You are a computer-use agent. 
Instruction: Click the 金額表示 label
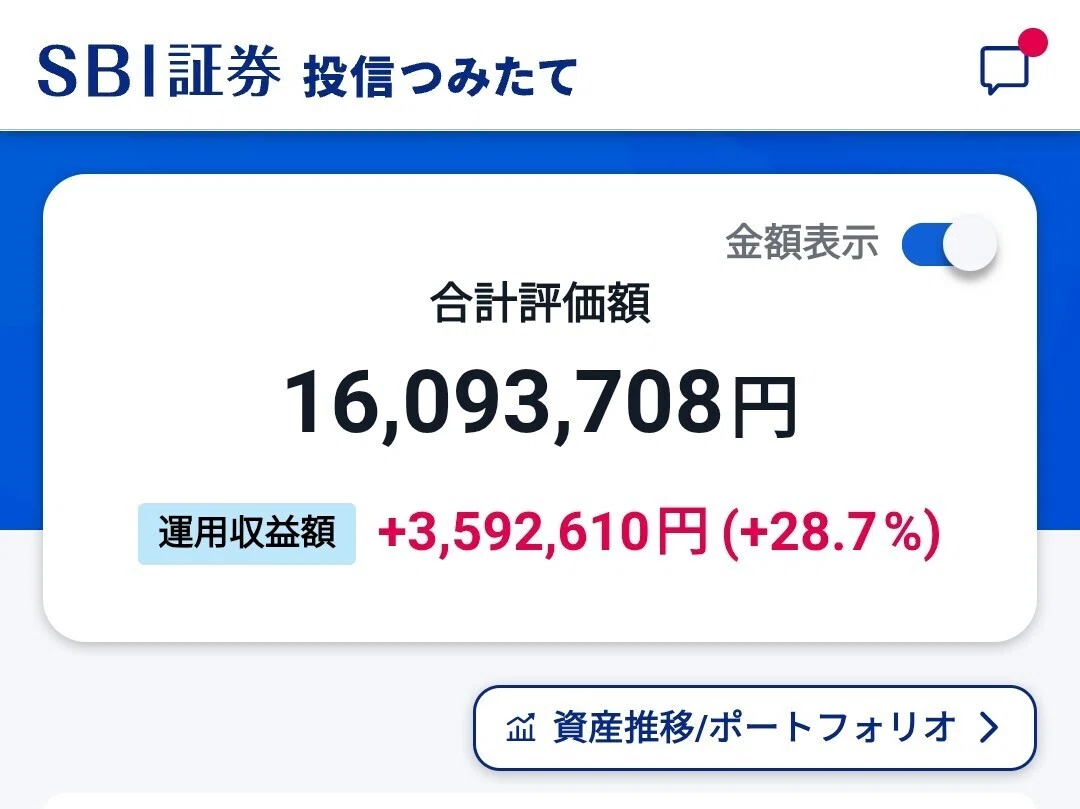(x=802, y=242)
